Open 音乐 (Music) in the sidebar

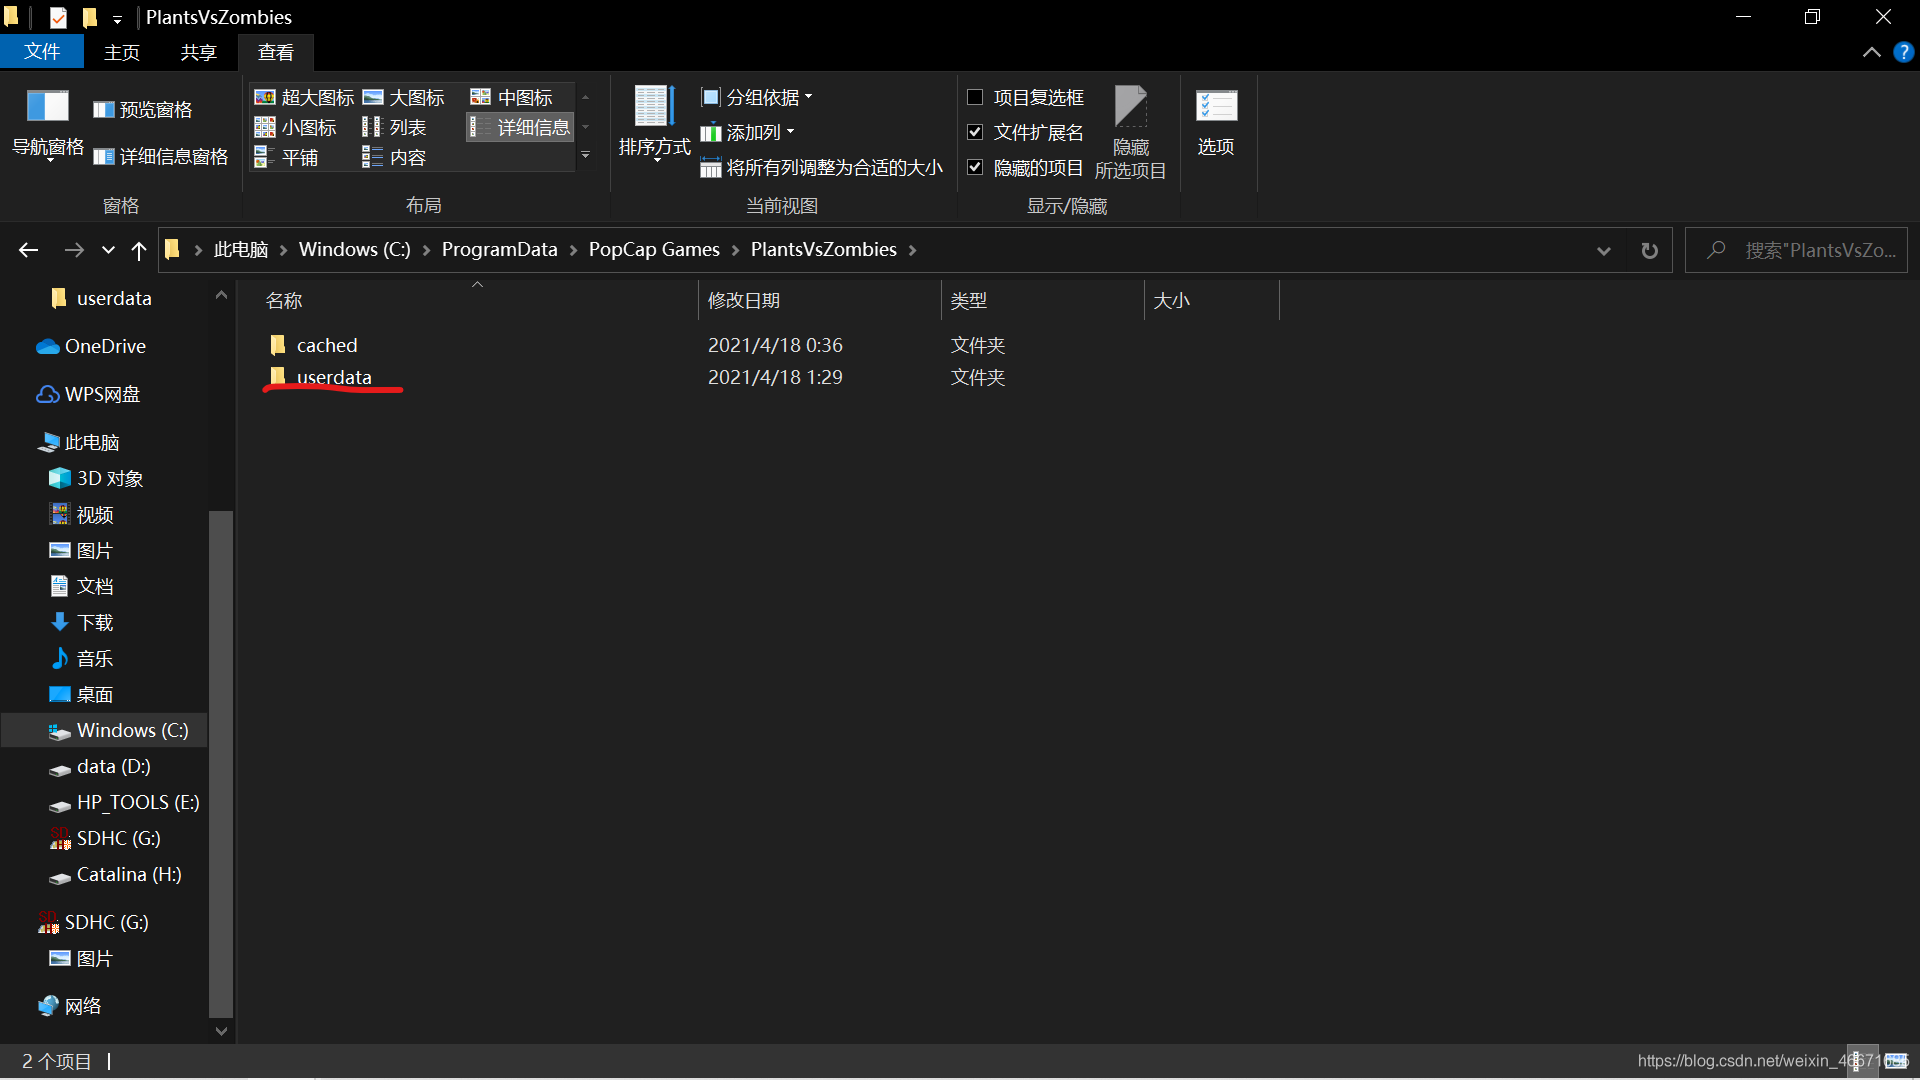pyautogui.click(x=95, y=658)
